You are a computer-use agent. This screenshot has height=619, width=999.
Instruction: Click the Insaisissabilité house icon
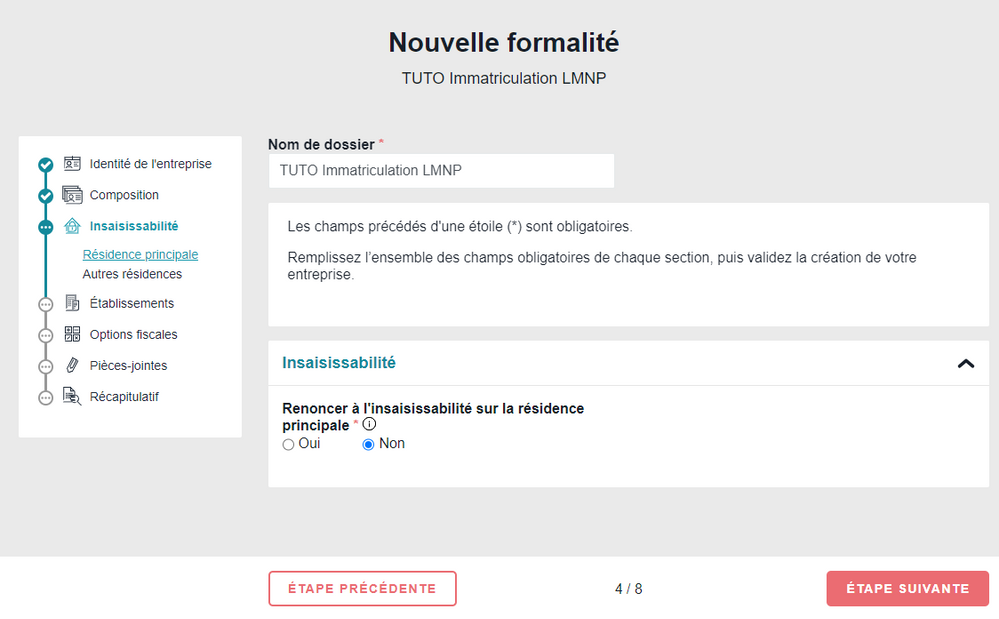tap(72, 226)
